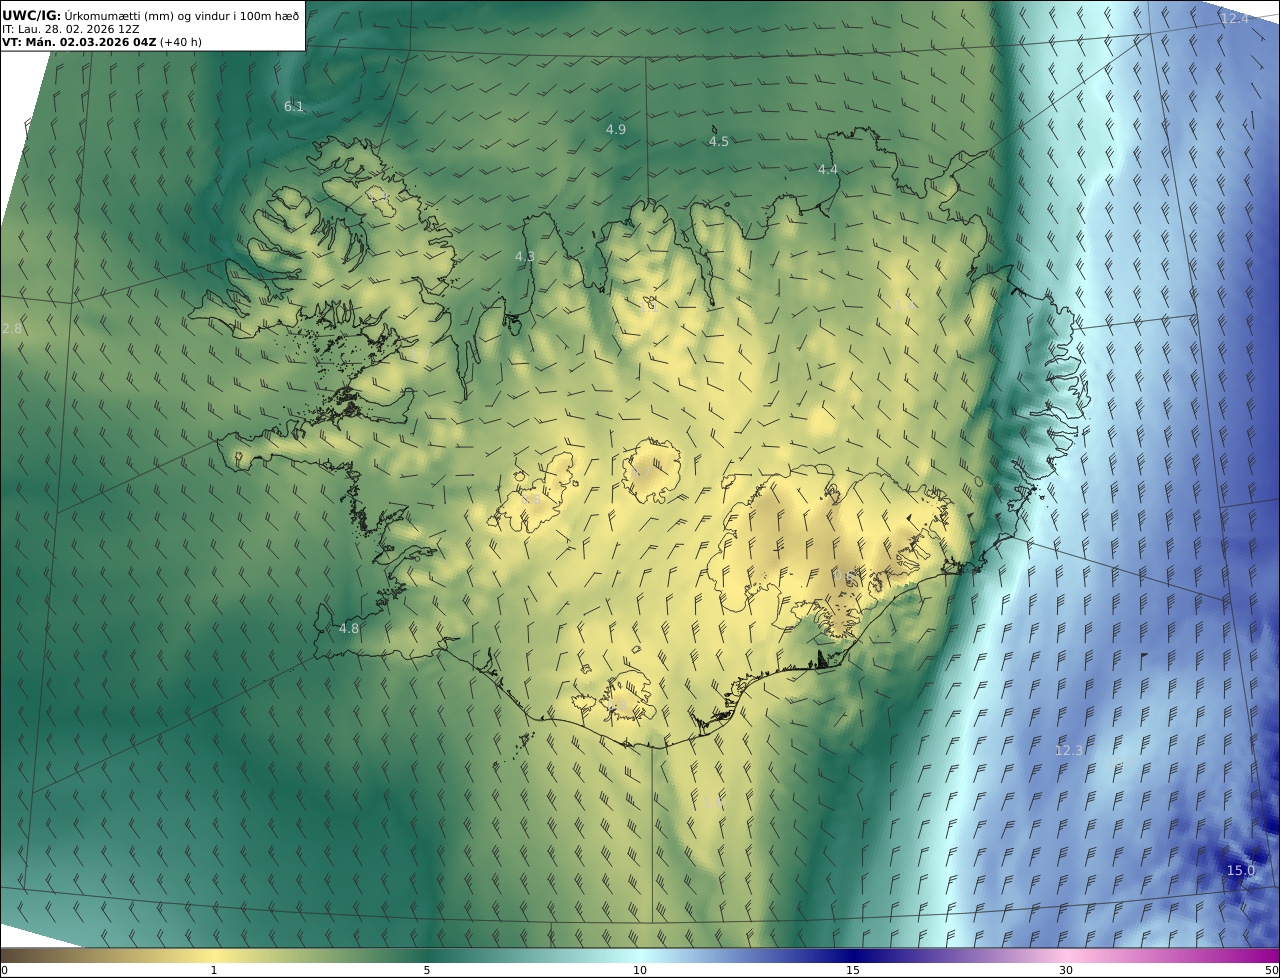Click the colorbar tick label 1
1280x978 pixels.
click(214, 970)
